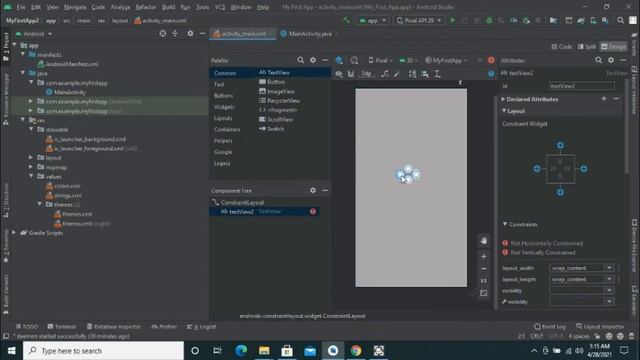Click the orientation toggle icon in design toolbar

(x=354, y=60)
